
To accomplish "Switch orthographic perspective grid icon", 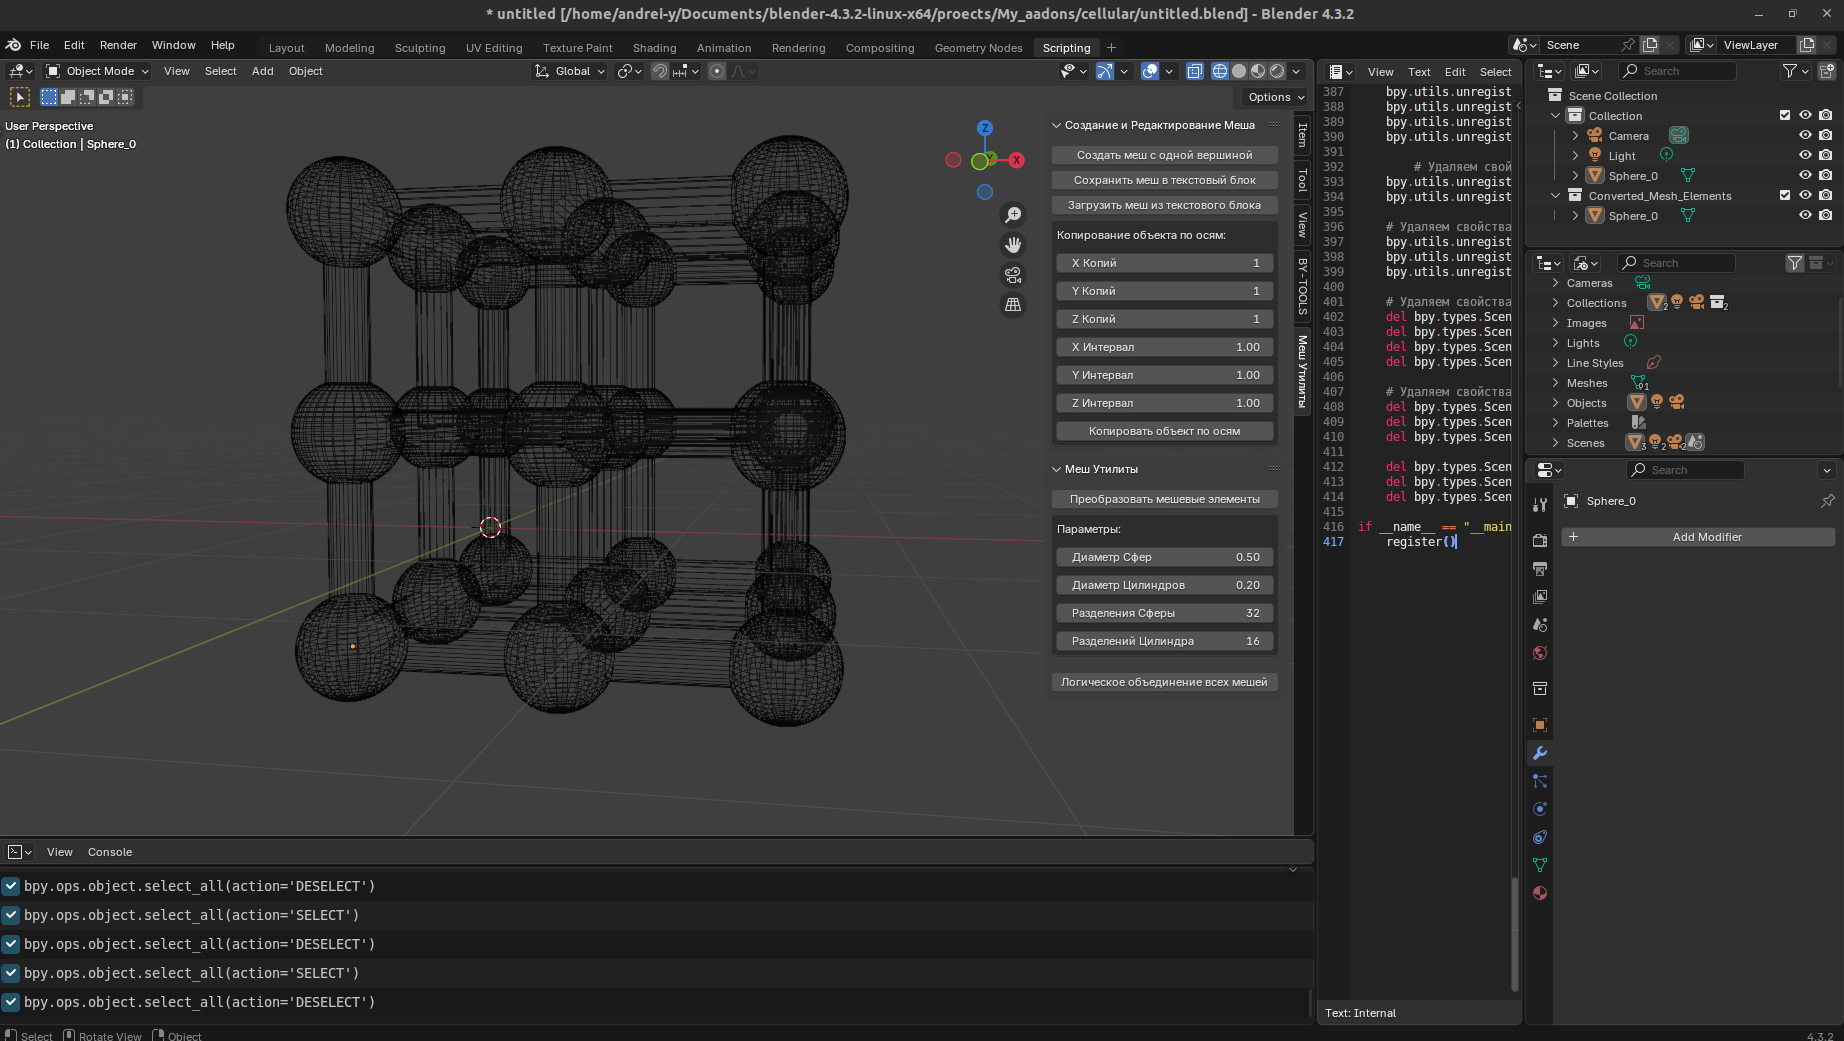I will click(1013, 305).
